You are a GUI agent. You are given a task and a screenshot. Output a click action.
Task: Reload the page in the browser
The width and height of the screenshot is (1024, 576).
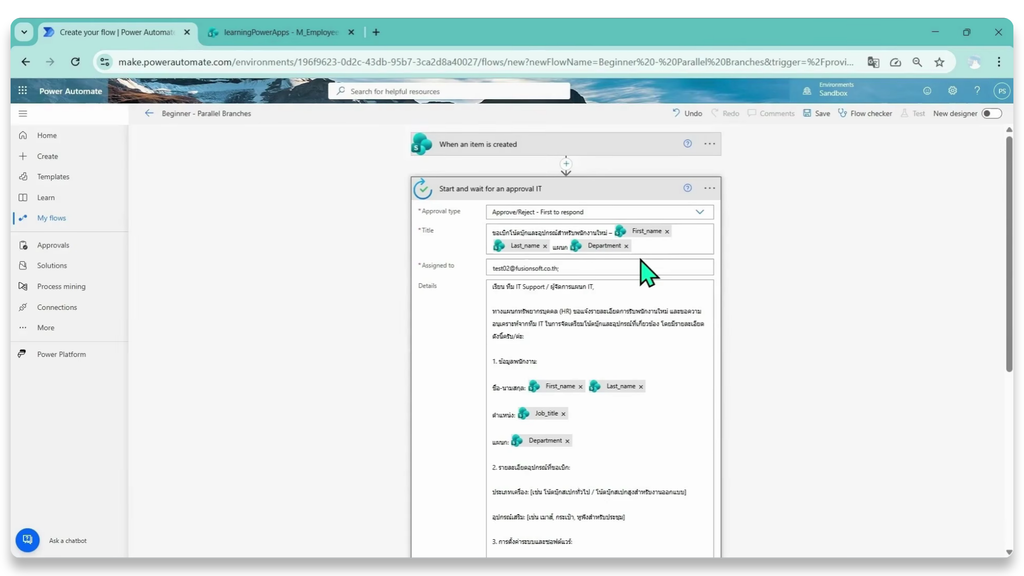pyautogui.click(x=75, y=62)
